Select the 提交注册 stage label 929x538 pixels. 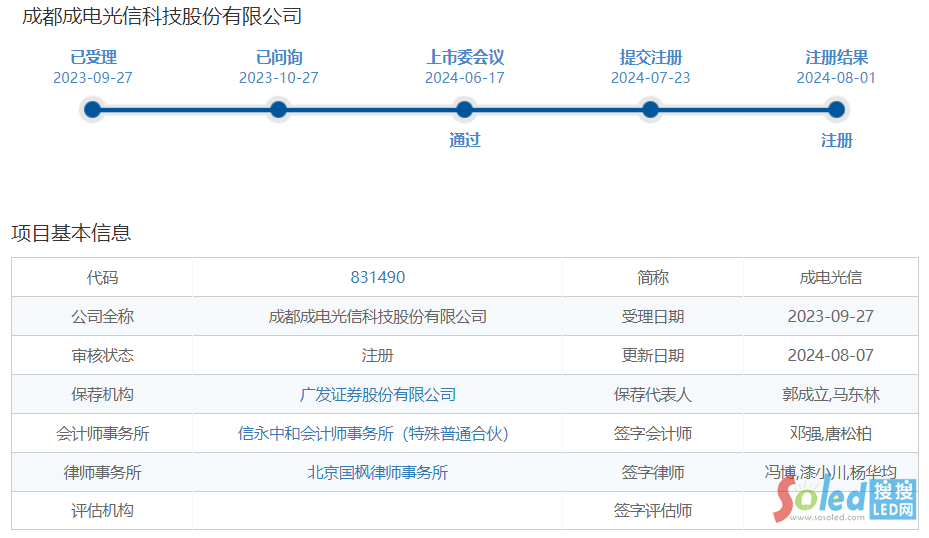tap(651, 58)
